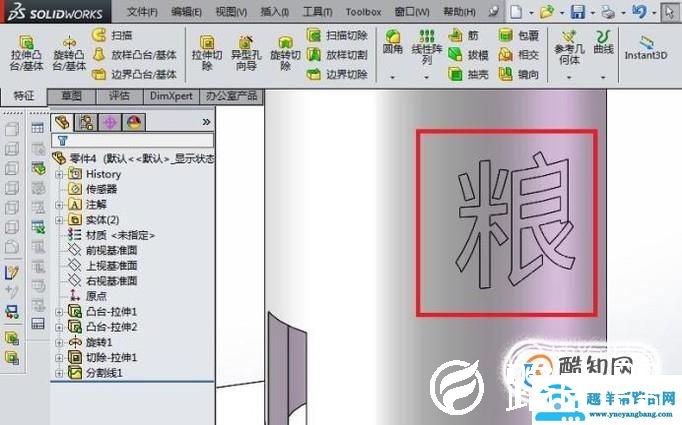Choose the 扫描 sweep feature
This screenshot has height=425, width=682.
pyautogui.click(x=112, y=35)
